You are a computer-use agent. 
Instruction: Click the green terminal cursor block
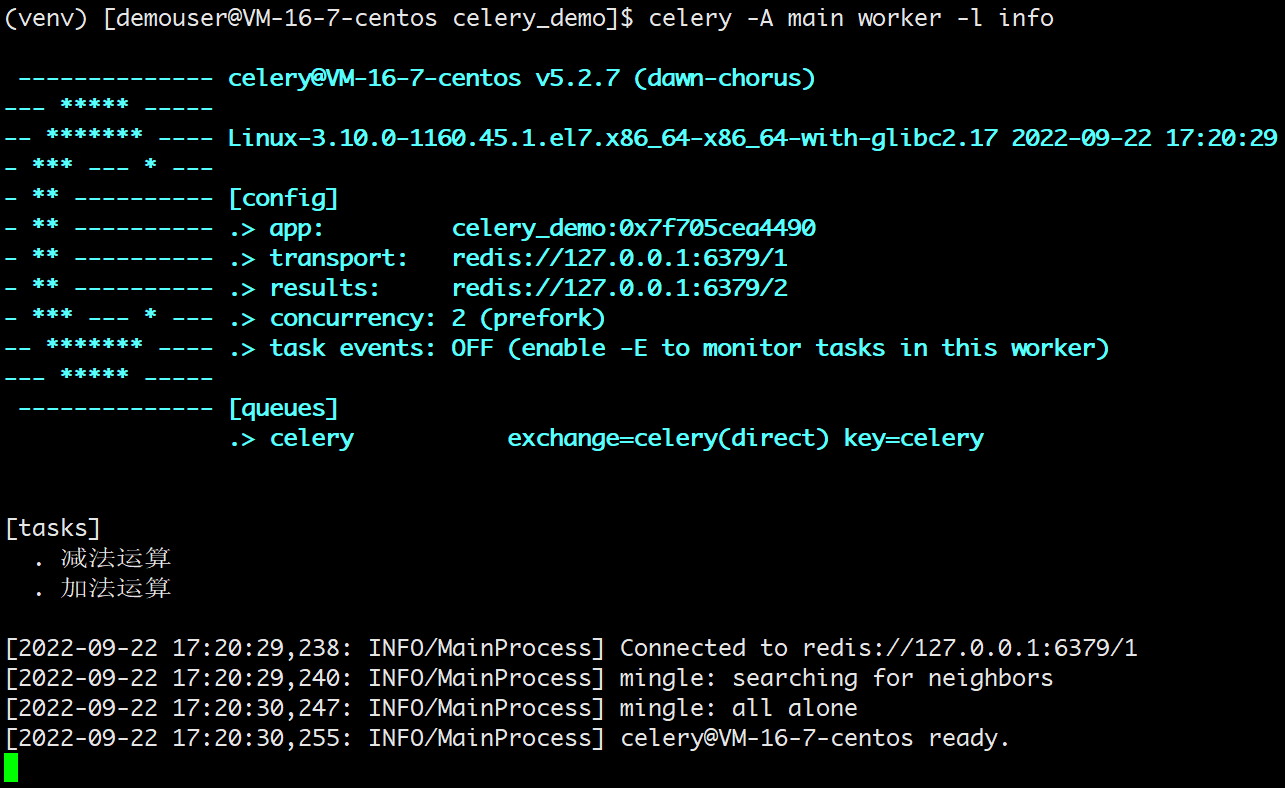[11, 768]
